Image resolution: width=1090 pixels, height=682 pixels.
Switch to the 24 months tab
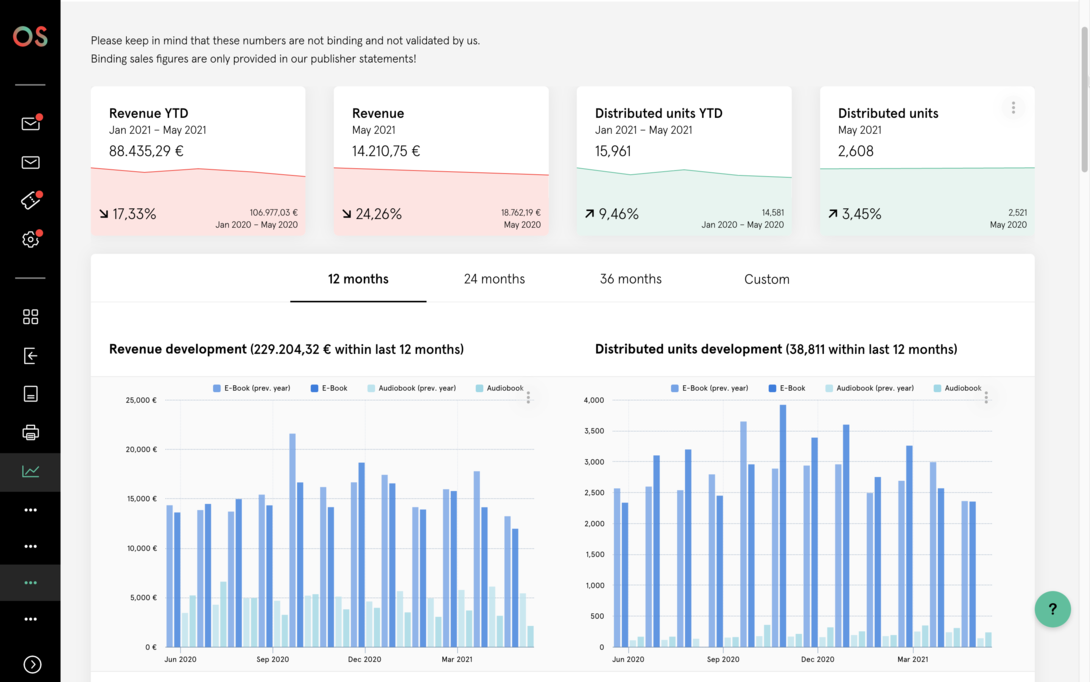click(x=494, y=279)
